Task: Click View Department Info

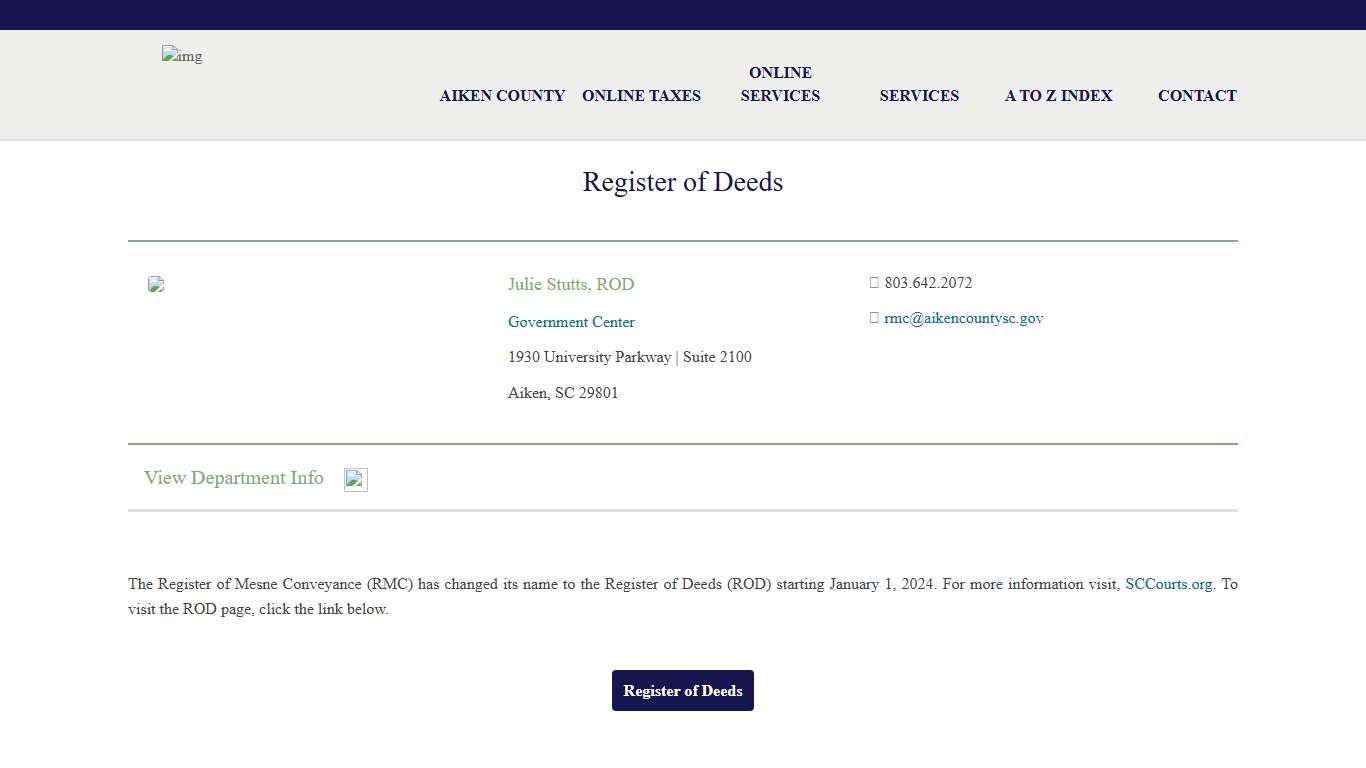Action: 233,478
